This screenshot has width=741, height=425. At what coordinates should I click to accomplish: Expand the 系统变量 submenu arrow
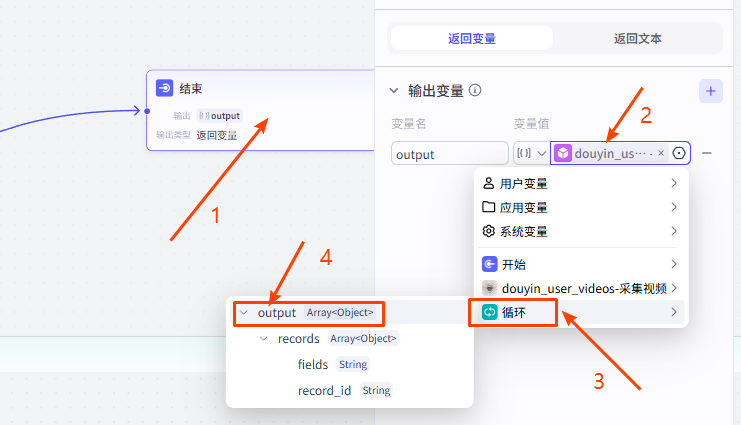pyautogui.click(x=674, y=231)
